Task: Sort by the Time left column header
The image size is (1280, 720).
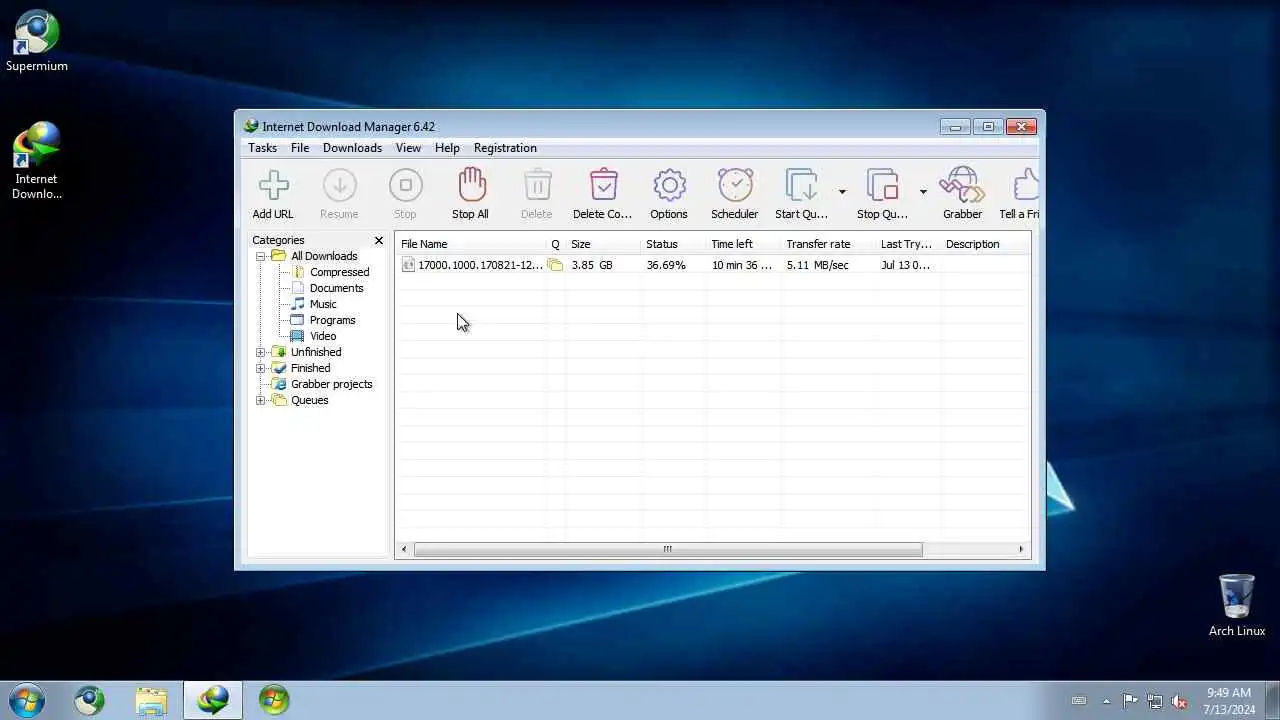Action: [x=743, y=244]
